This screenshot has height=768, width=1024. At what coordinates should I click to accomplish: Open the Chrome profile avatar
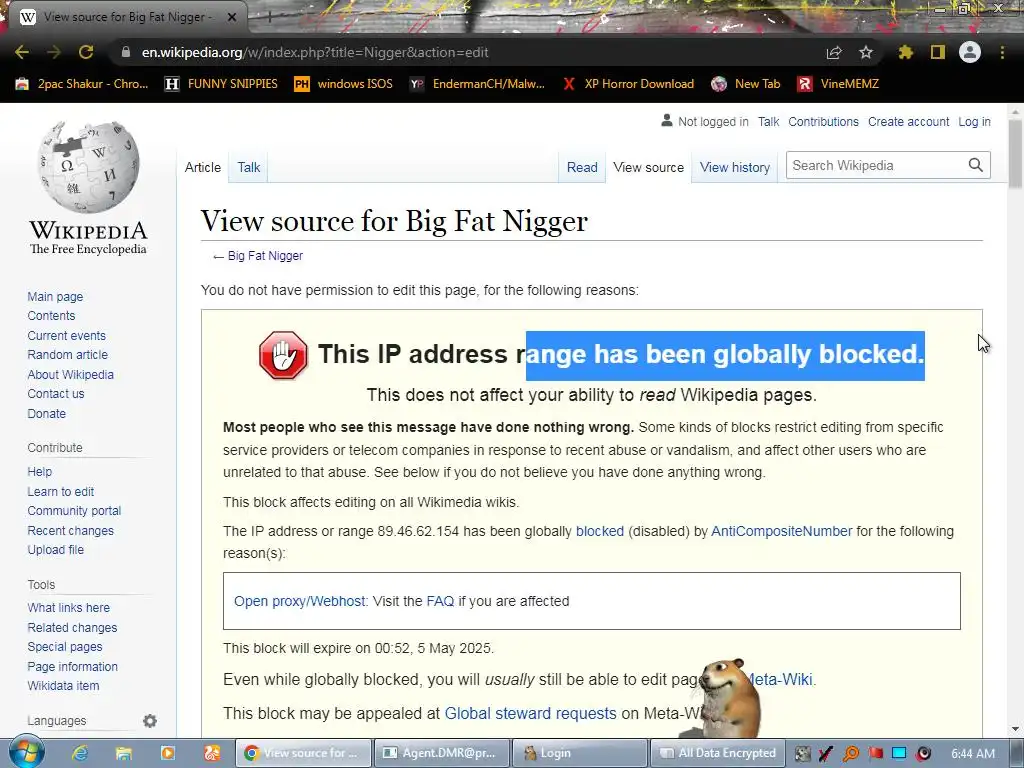970,52
